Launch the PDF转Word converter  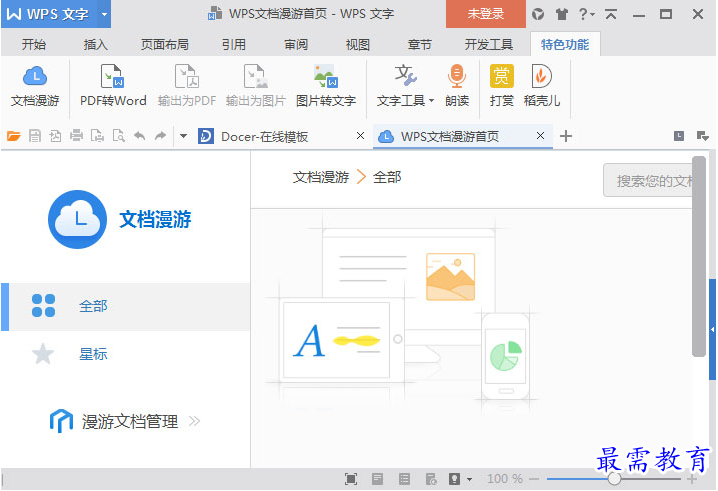[113, 87]
